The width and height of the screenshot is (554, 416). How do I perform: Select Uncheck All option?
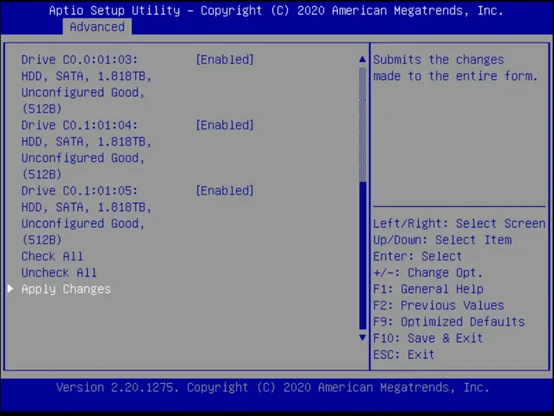59,273
